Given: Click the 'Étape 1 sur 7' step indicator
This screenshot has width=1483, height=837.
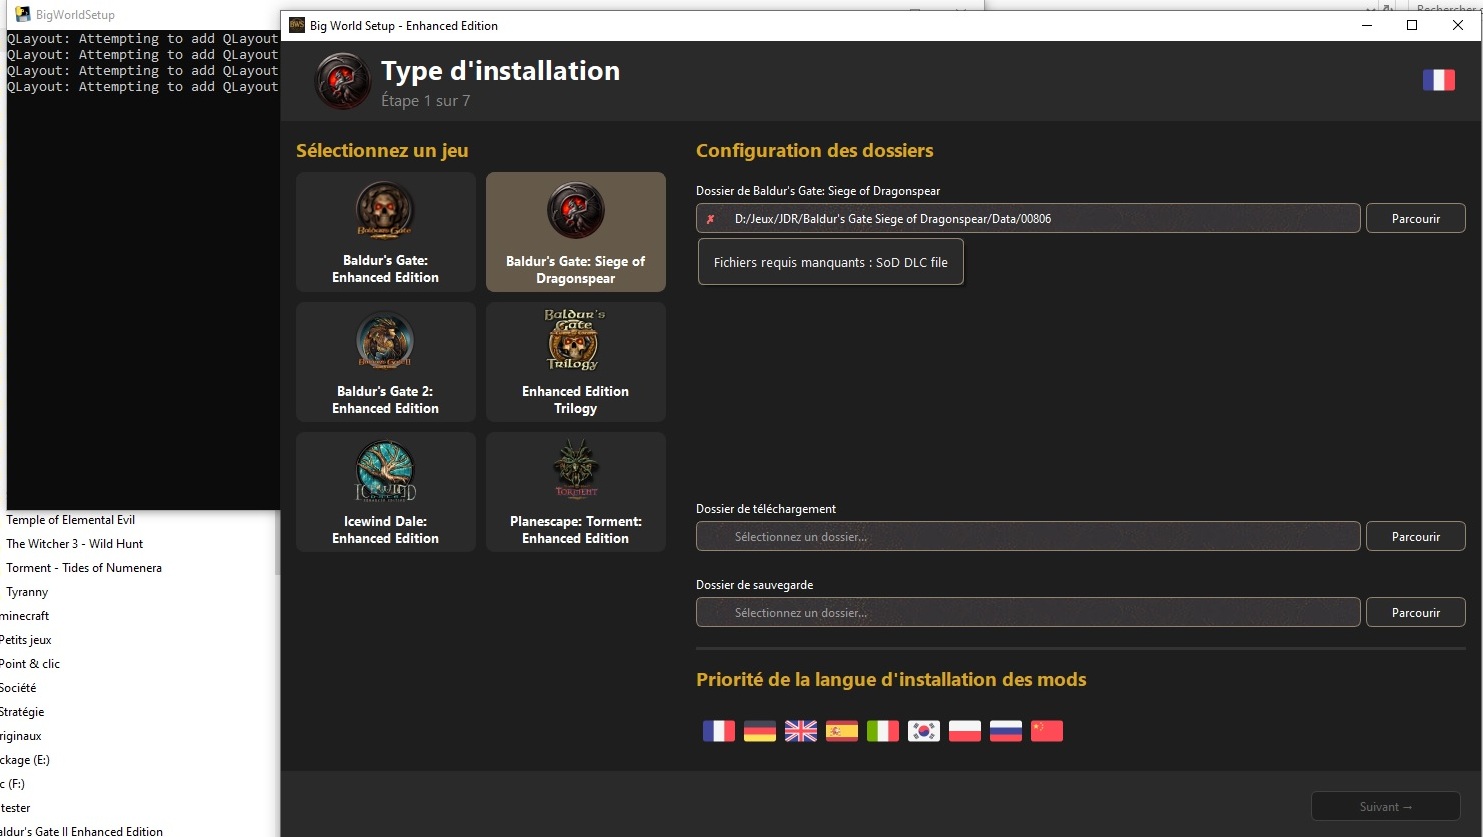Looking at the screenshot, I should point(425,101).
